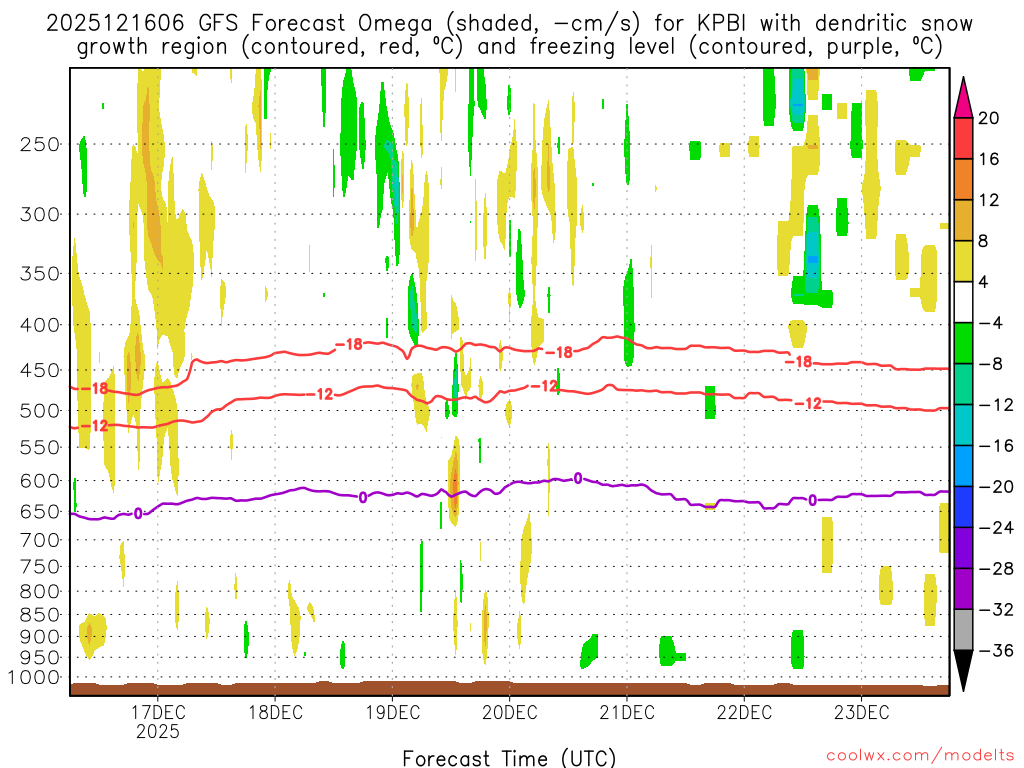This screenshot has height=768, width=1024.
Task: Click the 650 pressure level label
Action: 40,511
